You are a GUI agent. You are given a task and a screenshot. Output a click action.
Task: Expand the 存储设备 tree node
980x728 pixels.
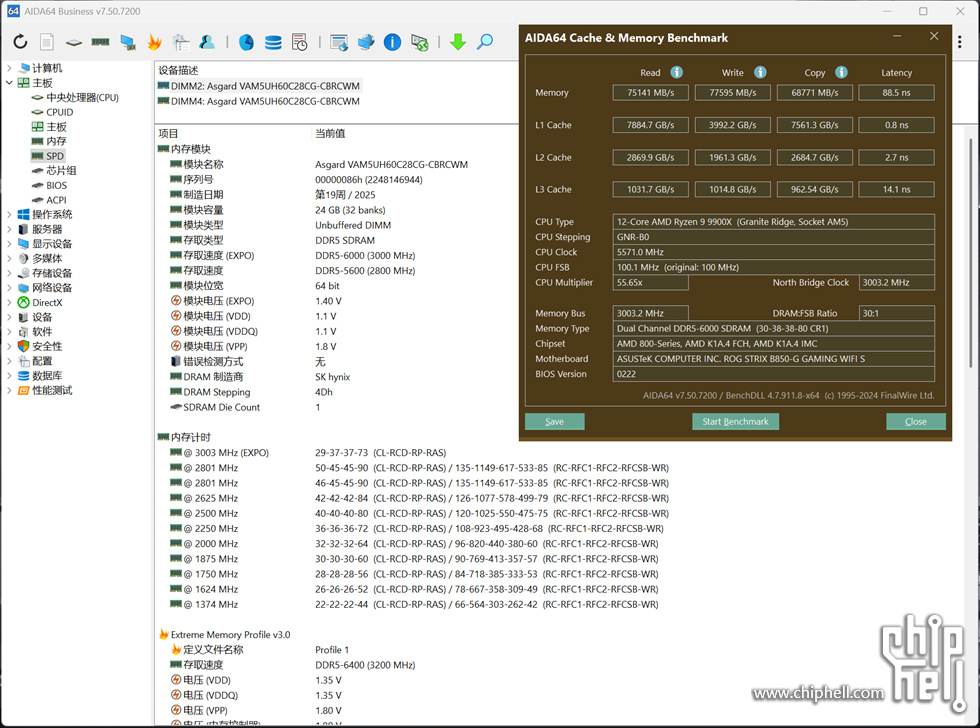[9, 273]
